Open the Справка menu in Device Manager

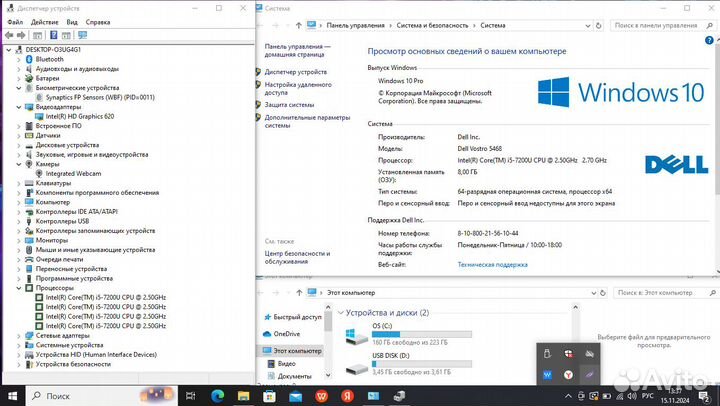98,22
